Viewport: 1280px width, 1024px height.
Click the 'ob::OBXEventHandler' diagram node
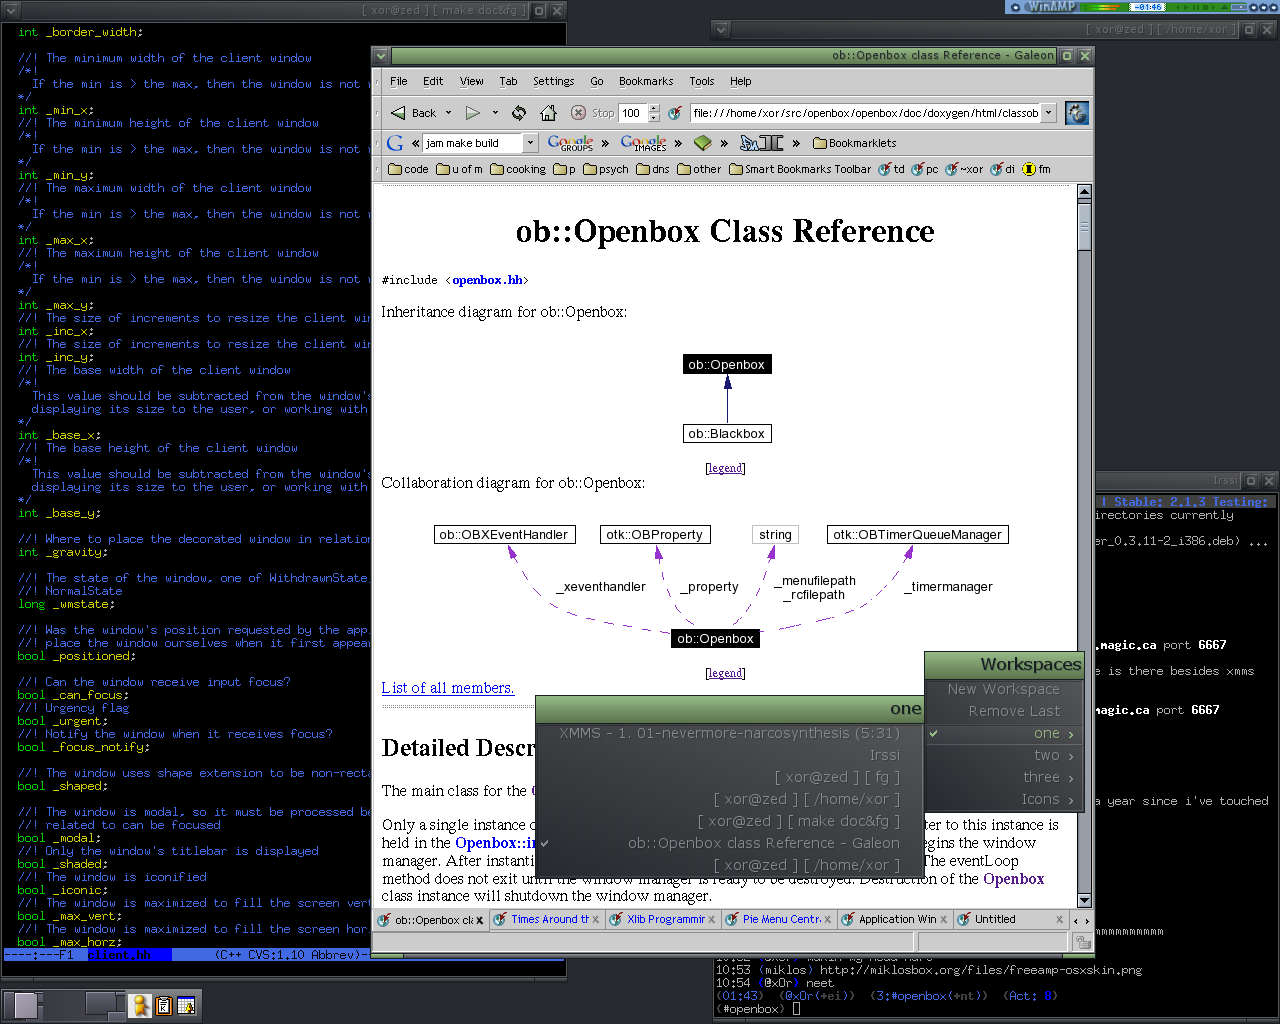pyautogui.click(x=504, y=535)
